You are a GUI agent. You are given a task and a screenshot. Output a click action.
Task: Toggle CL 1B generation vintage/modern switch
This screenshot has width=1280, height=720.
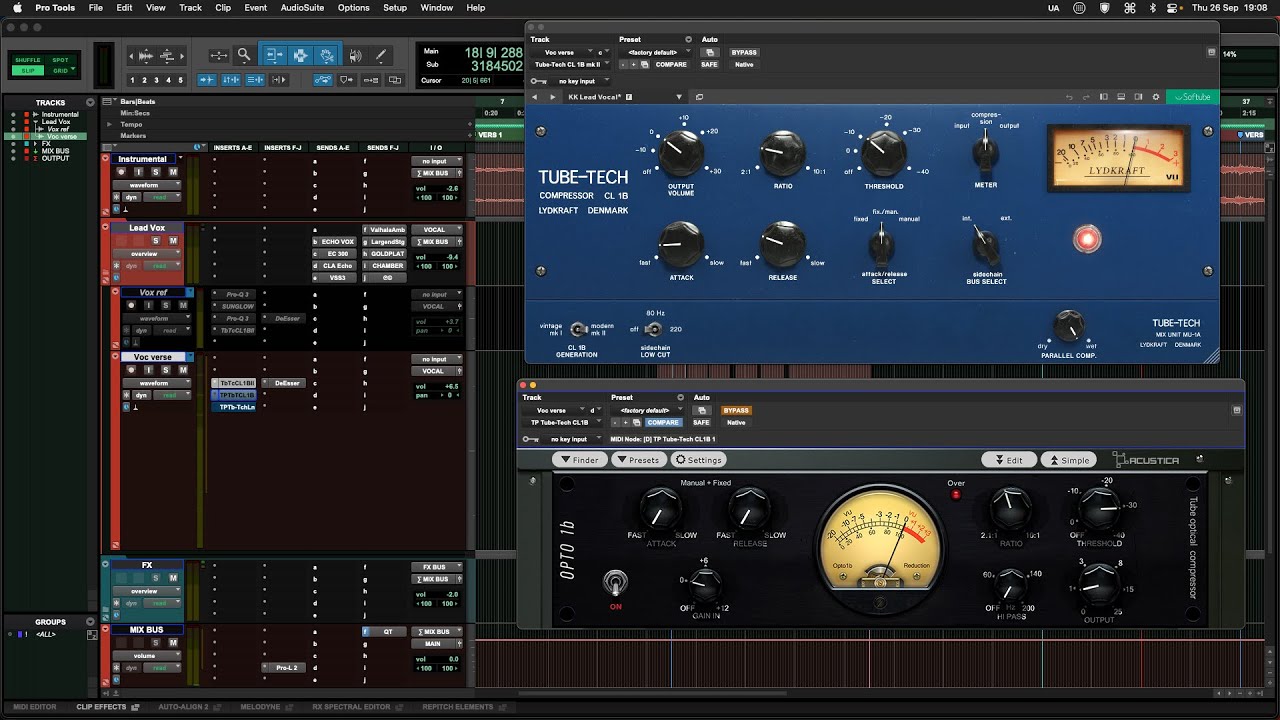[578, 329]
